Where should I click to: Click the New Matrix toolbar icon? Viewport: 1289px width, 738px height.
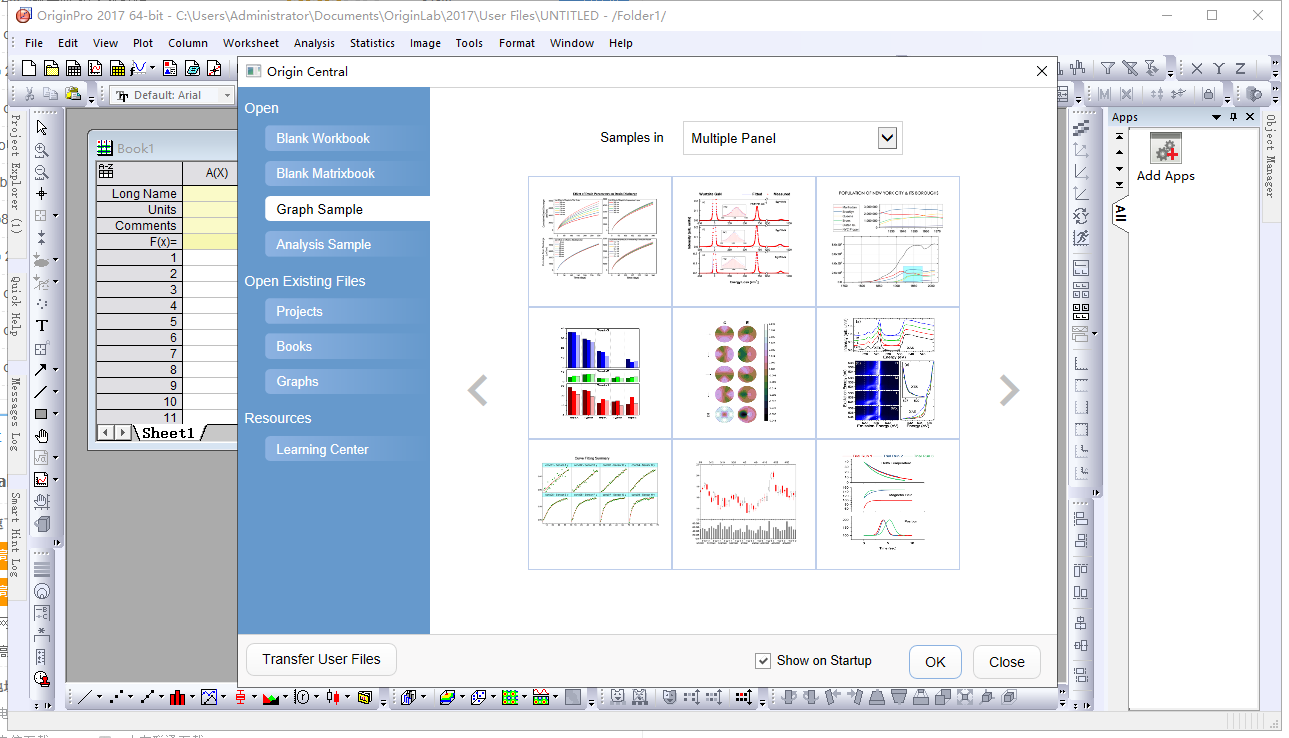pos(117,68)
